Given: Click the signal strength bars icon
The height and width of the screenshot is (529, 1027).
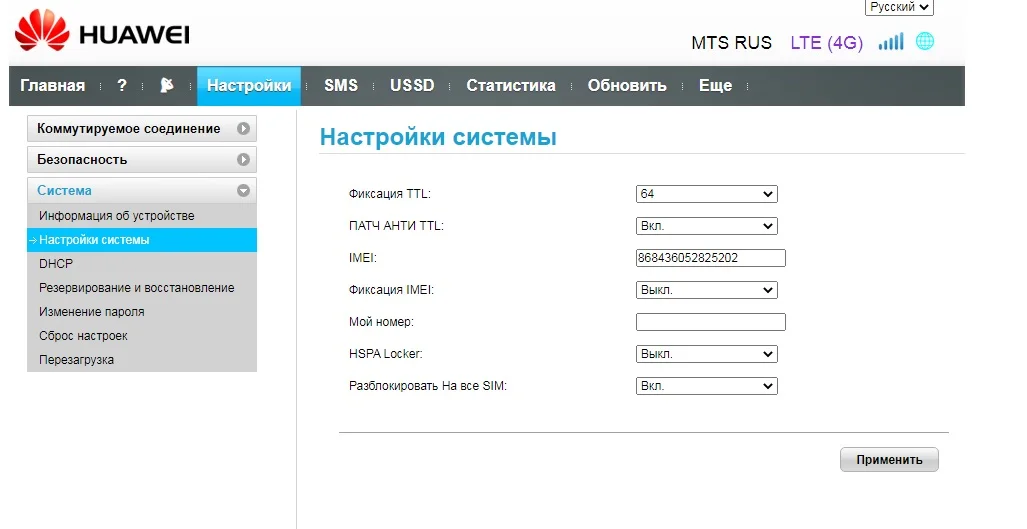Looking at the screenshot, I should 891,41.
